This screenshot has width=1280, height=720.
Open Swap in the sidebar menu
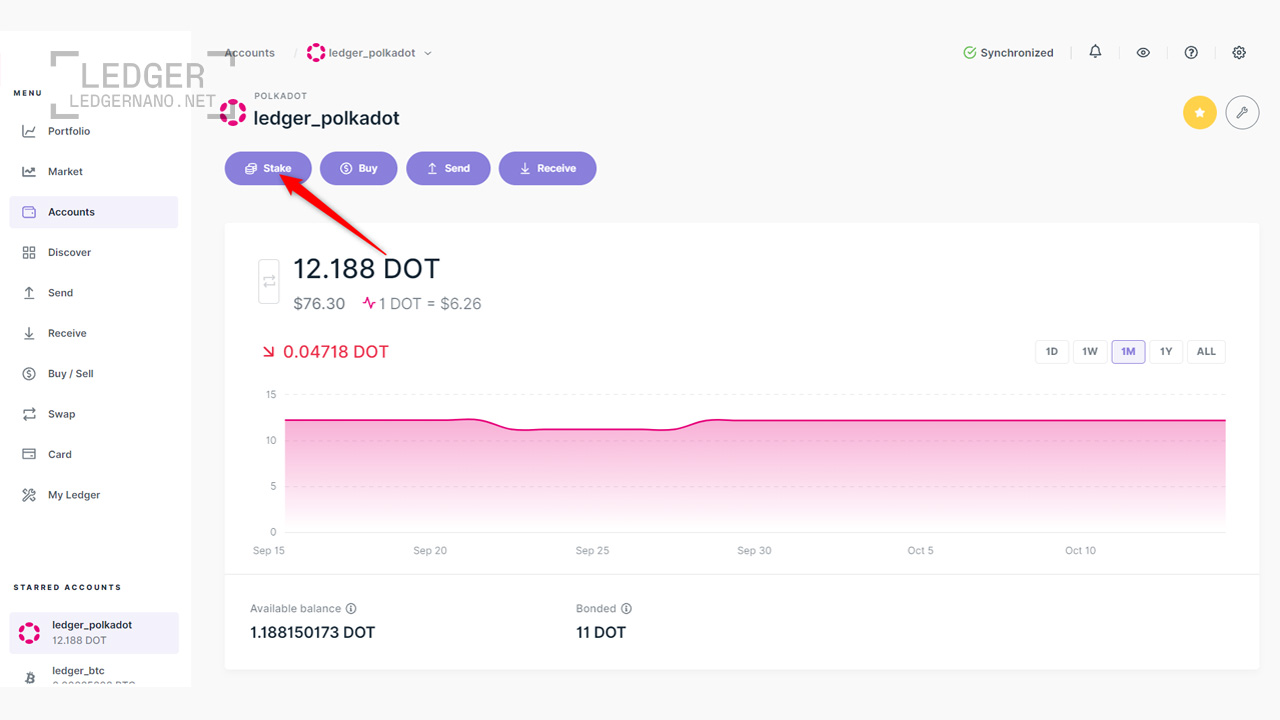click(x=94, y=414)
